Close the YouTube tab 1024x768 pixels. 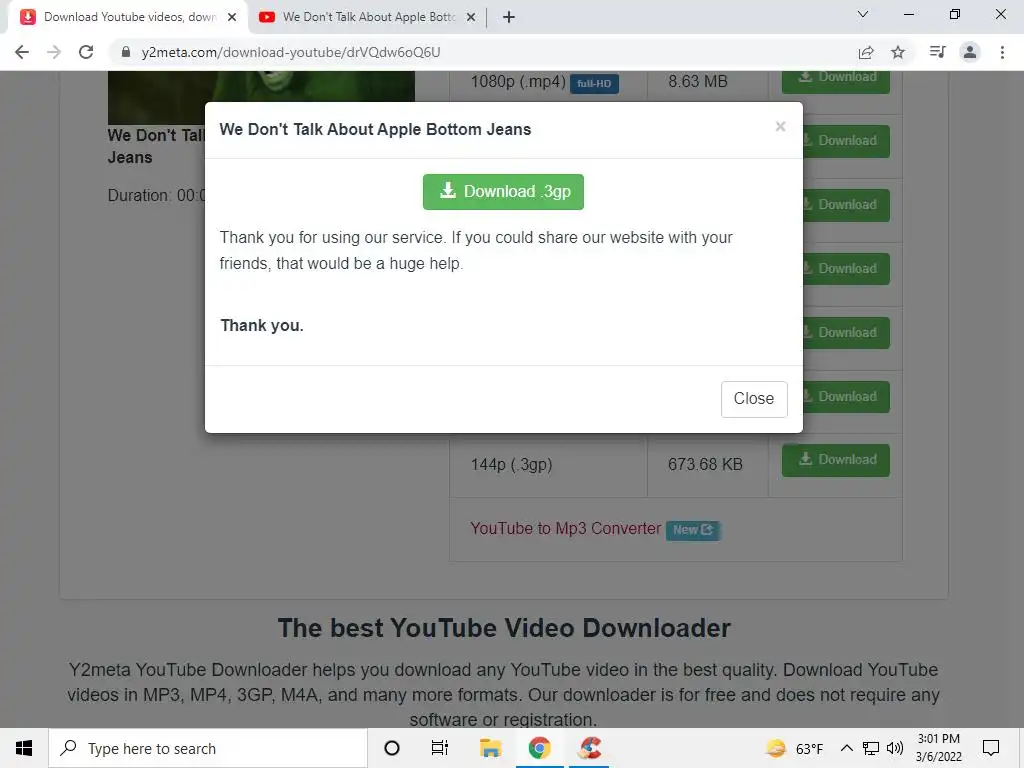pos(471,17)
